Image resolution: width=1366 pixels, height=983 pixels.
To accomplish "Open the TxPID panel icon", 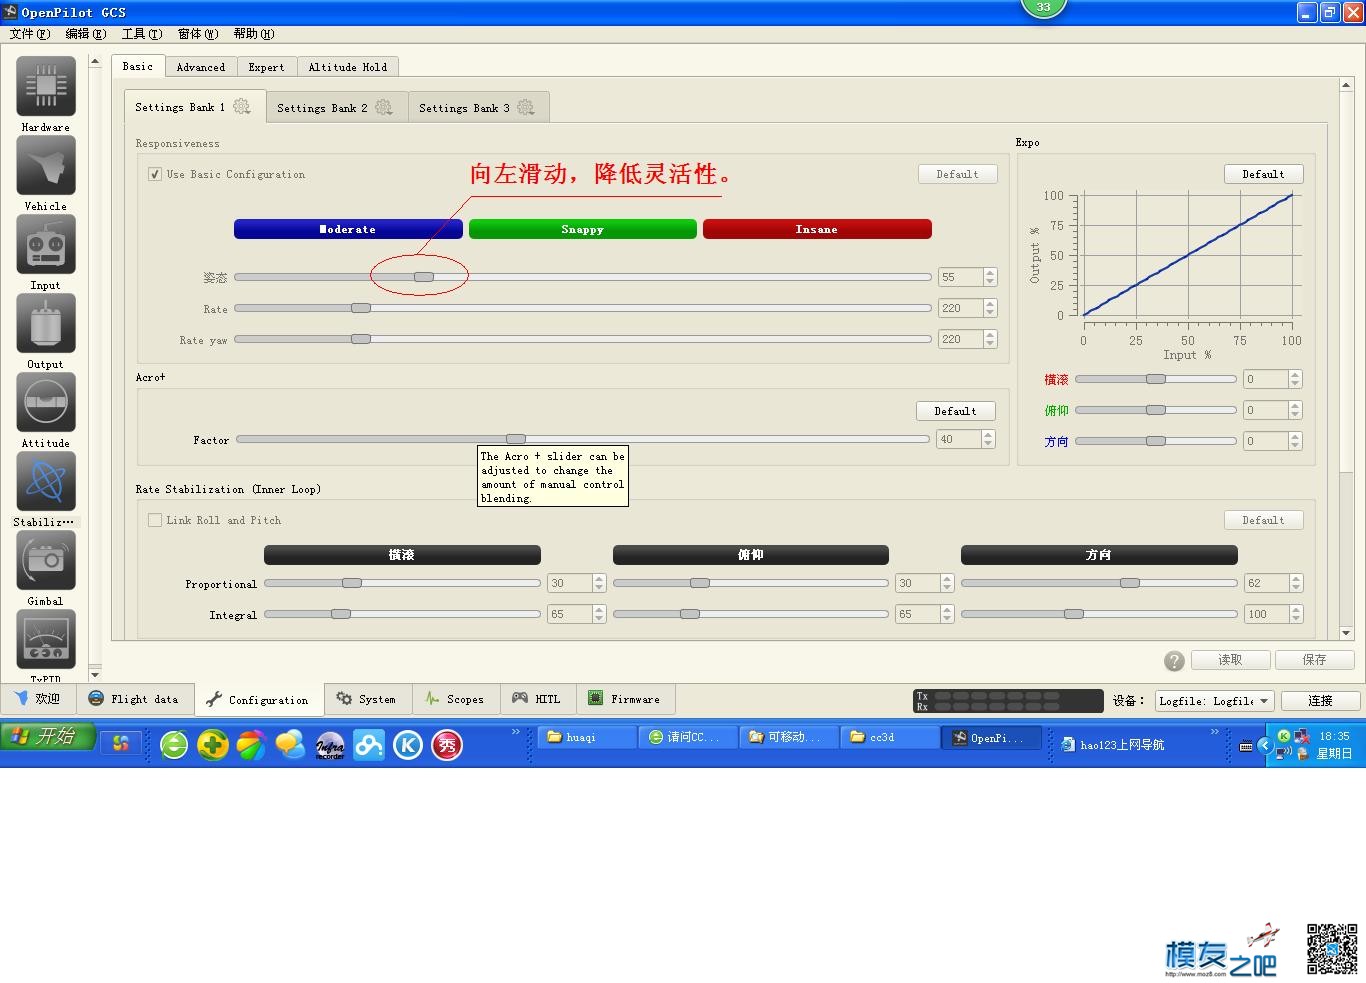I will tap(46, 640).
